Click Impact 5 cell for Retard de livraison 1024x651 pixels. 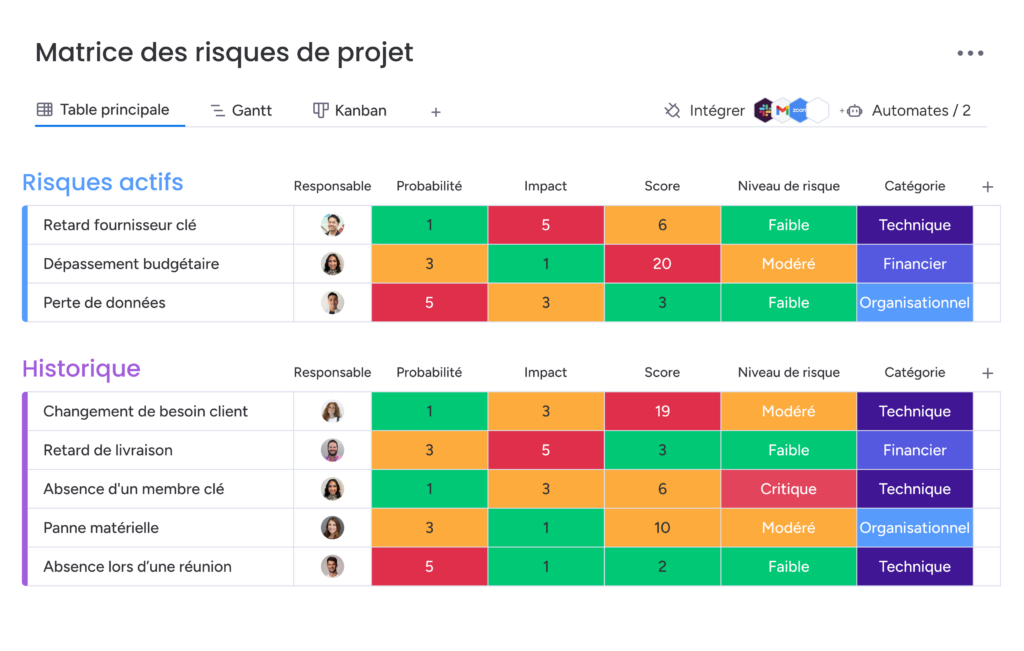(545, 450)
